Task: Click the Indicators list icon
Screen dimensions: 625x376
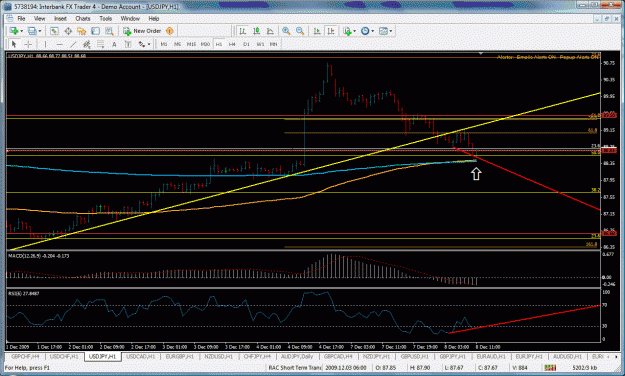Action: pyautogui.click(x=347, y=31)
